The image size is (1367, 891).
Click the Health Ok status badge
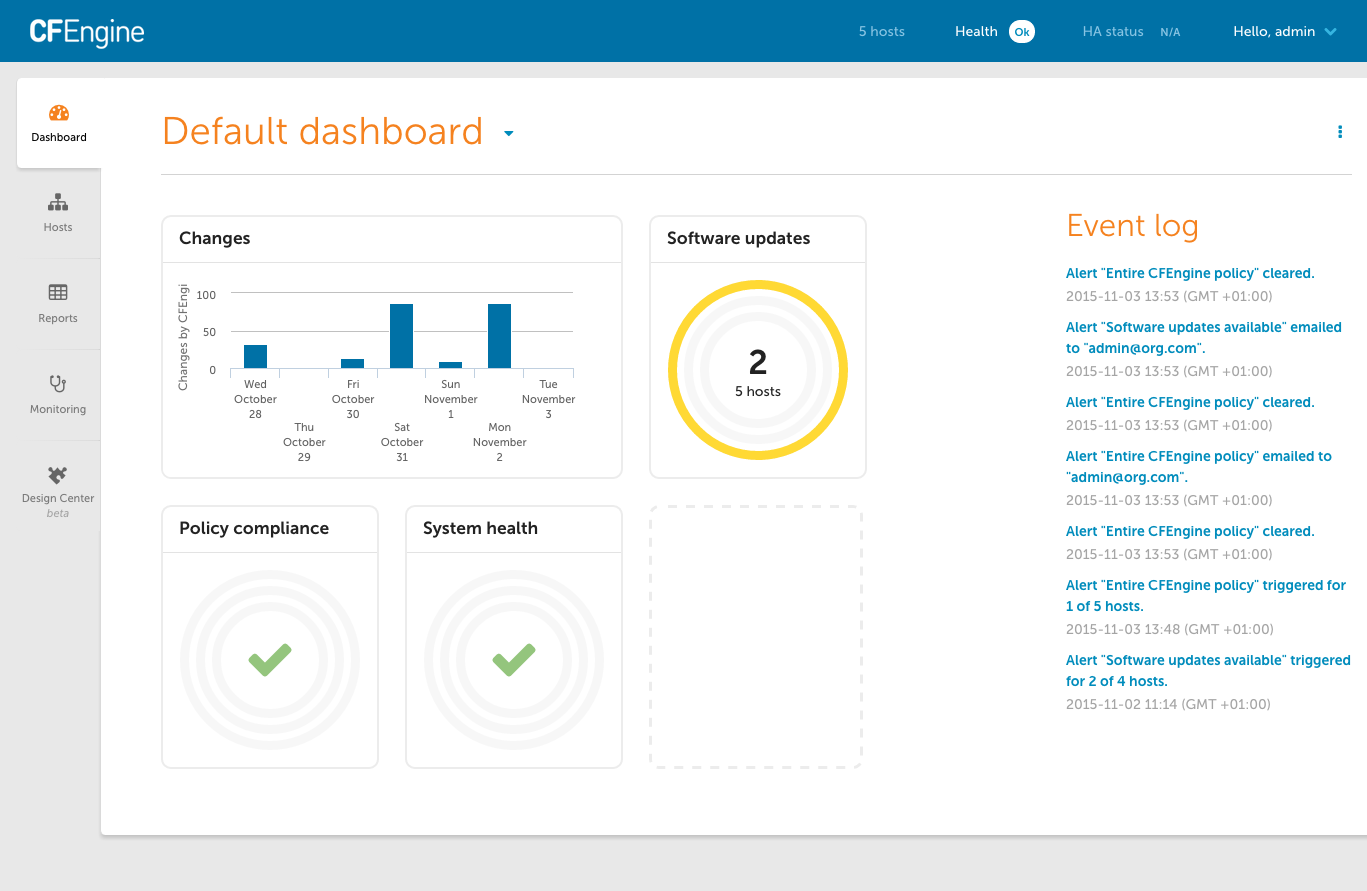[x=1021, y=32]
